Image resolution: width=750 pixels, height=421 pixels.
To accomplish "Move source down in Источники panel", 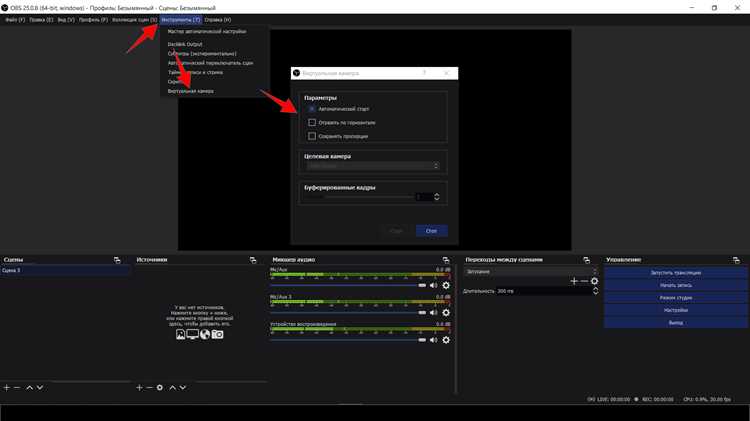I will coord(183,388).
